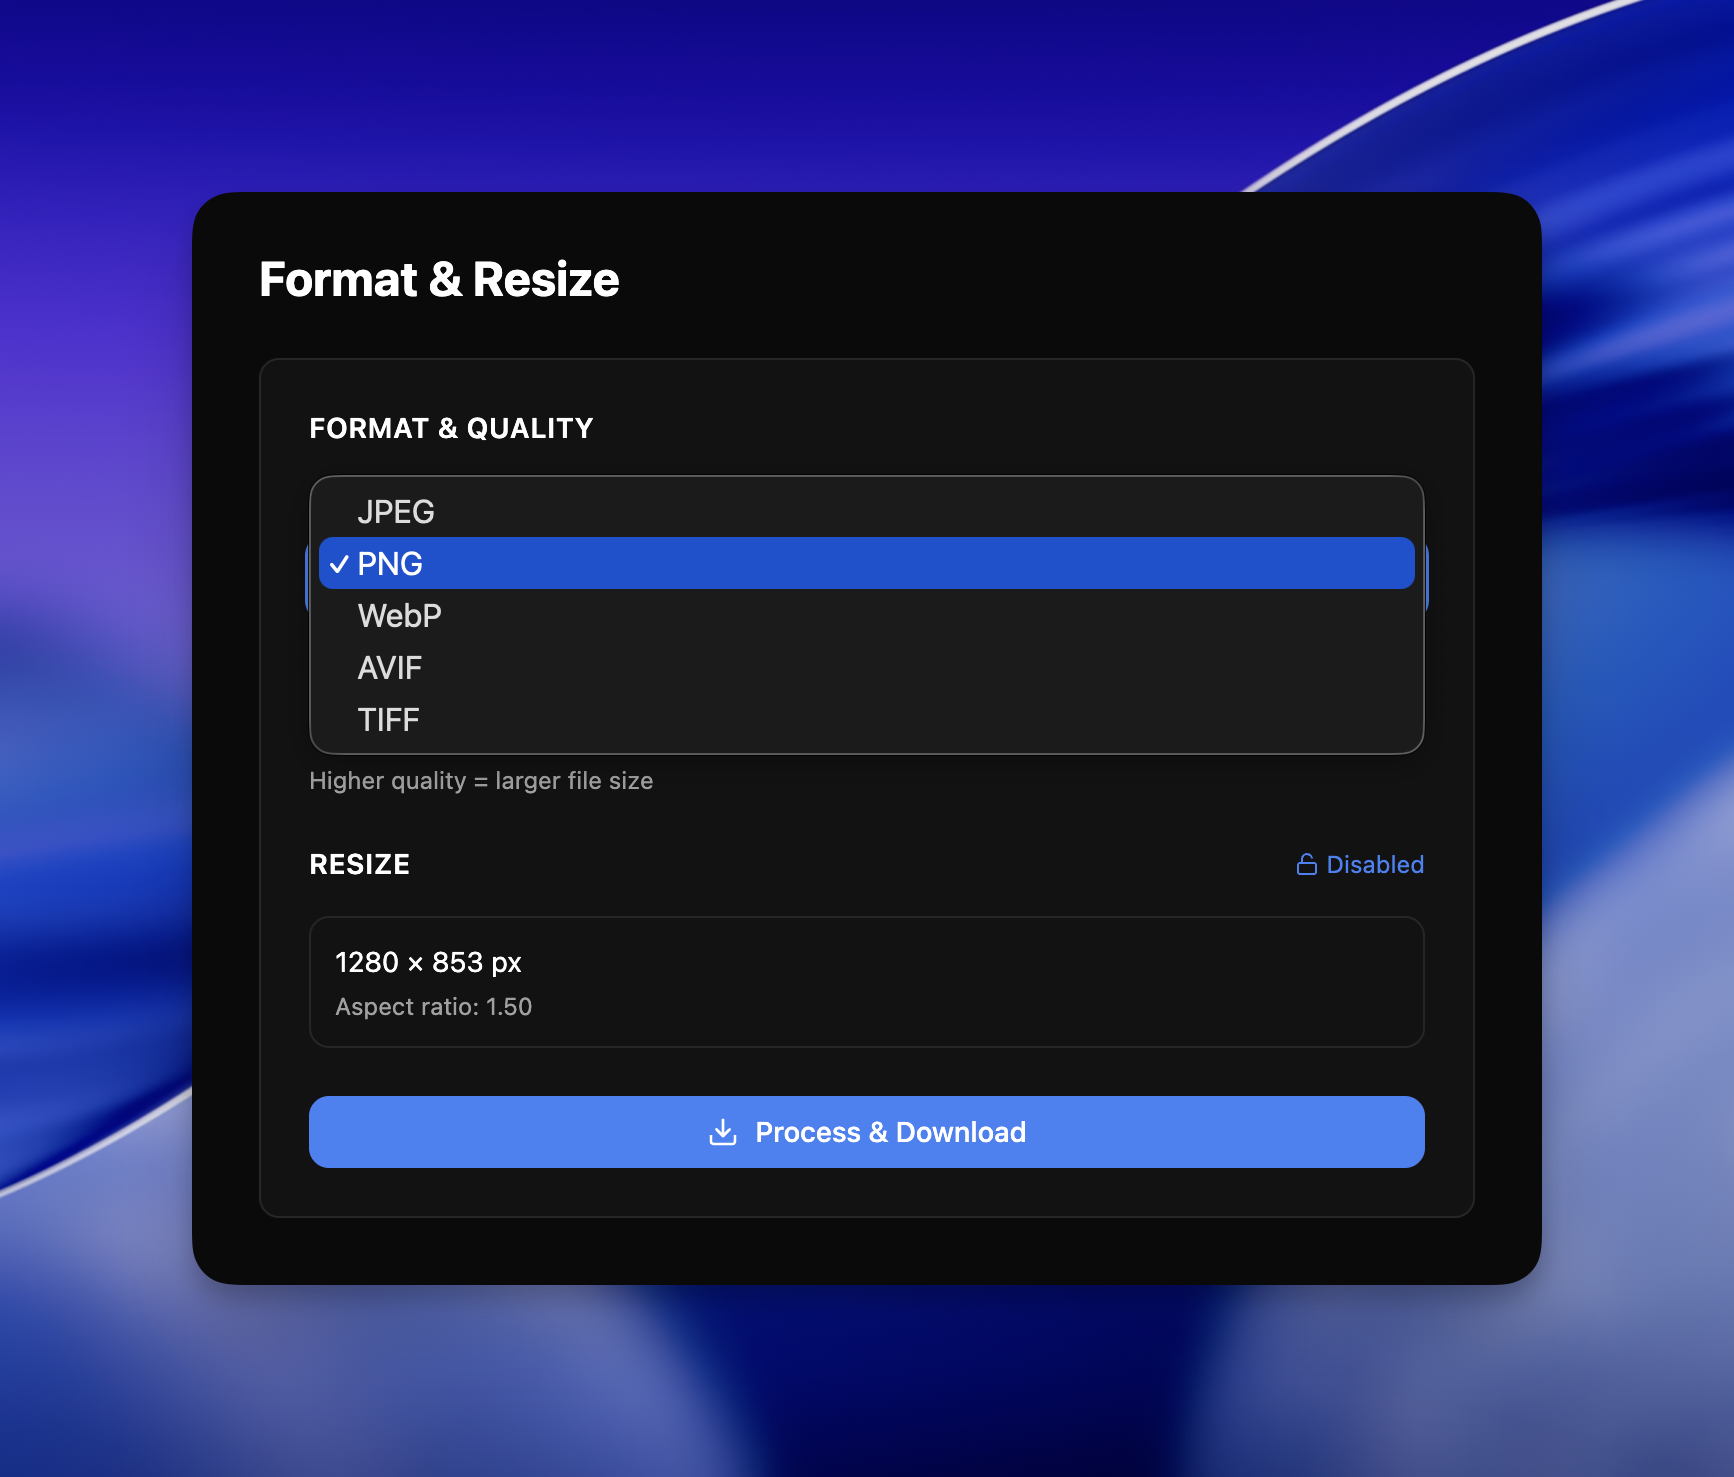Click the checkmark beside PNG
The width and height of the screenshot is (1734, 1477).
tap(340, 564)
